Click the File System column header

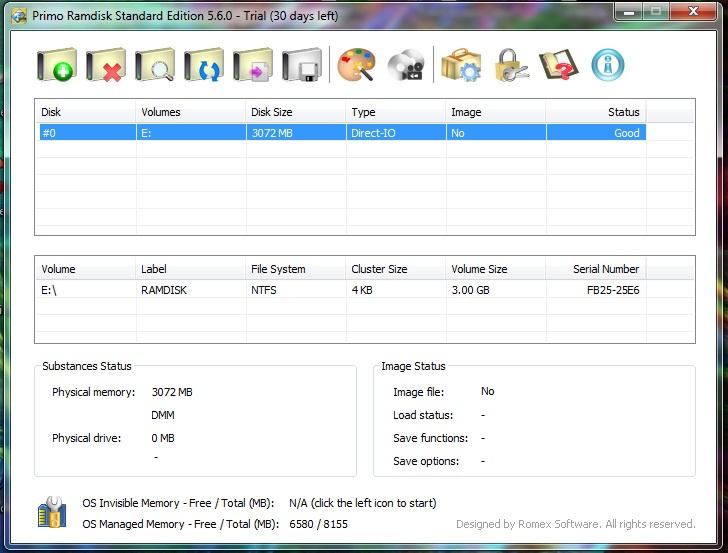click(x=295, y=269)
